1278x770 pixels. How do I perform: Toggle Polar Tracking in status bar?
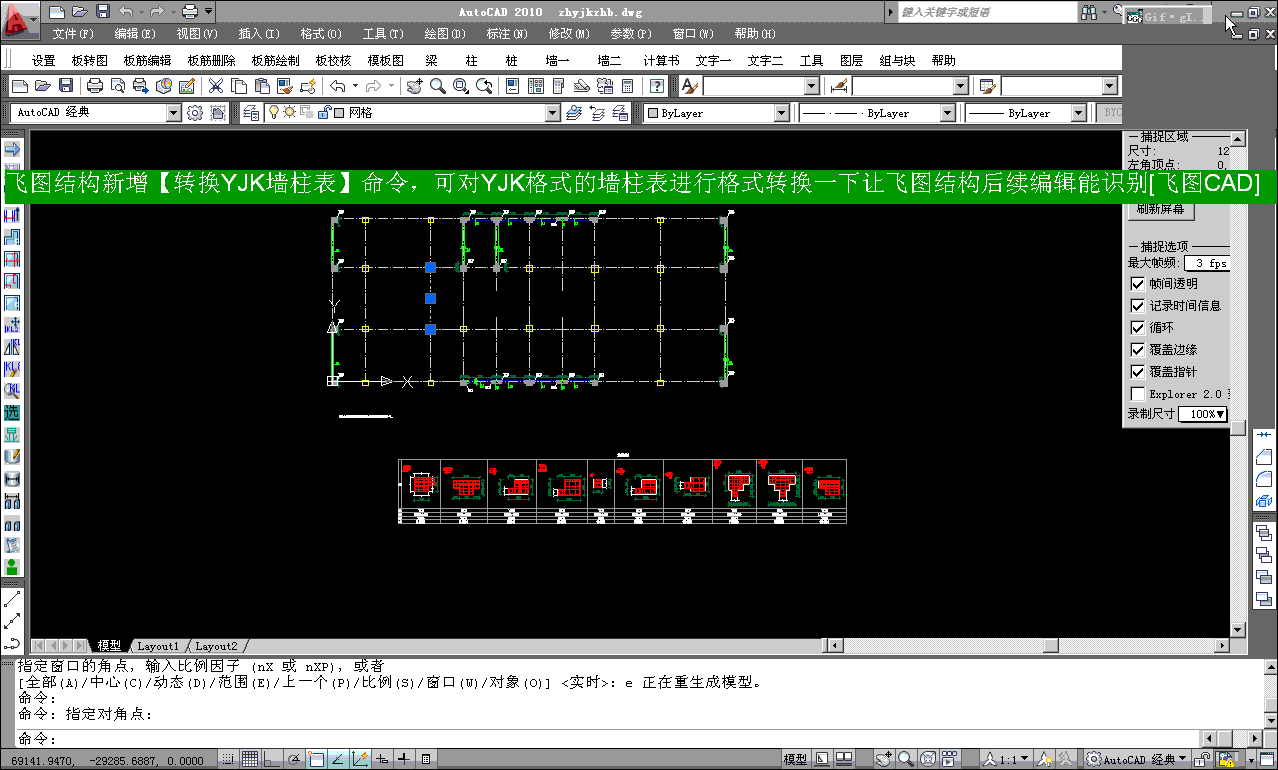coord(294,759)
